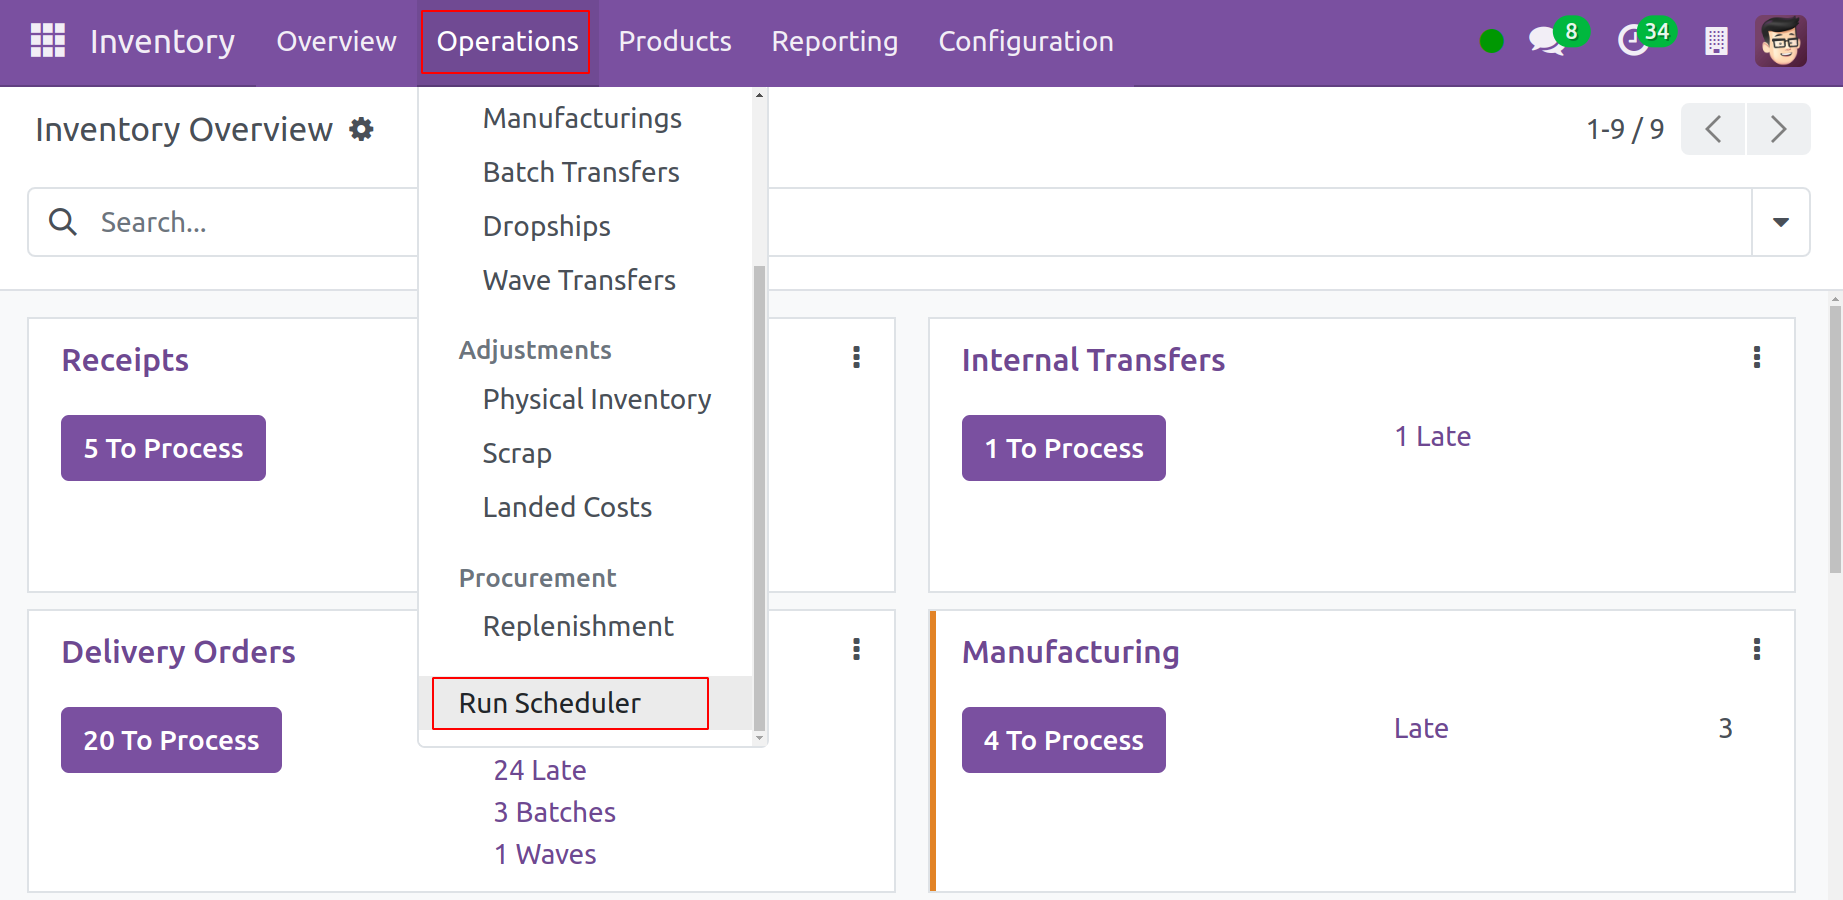
Task: Open the activities clock icon
Action: (x=1633, y=41)
